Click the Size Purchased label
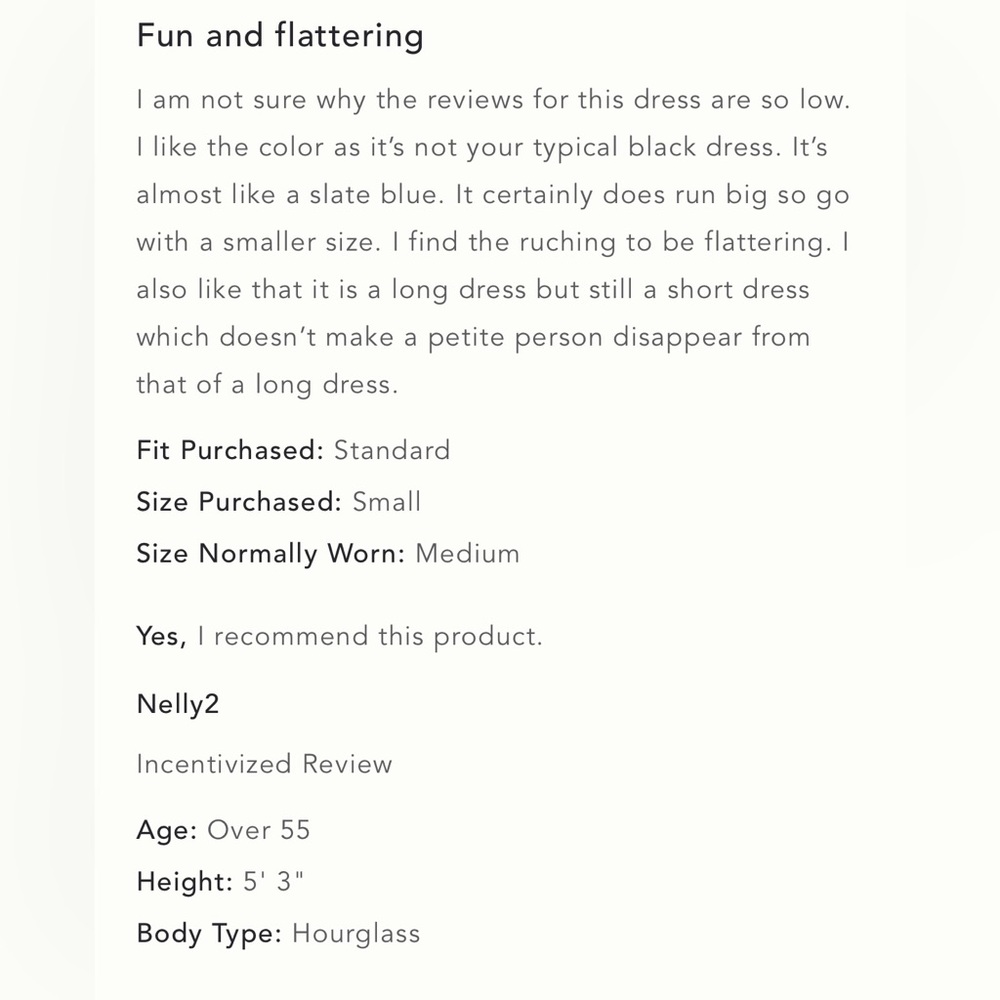Screen dimensions: 1000x1000 239,502
